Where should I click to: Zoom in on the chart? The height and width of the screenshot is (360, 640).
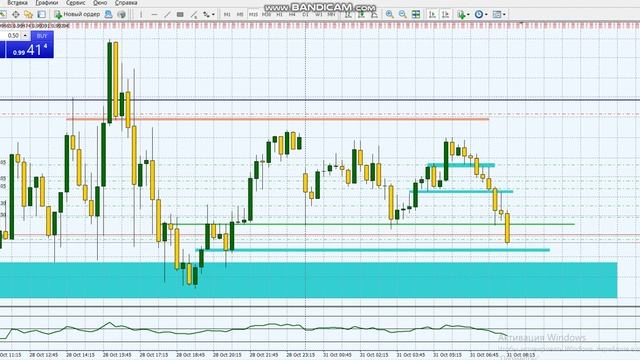(390, 15)
